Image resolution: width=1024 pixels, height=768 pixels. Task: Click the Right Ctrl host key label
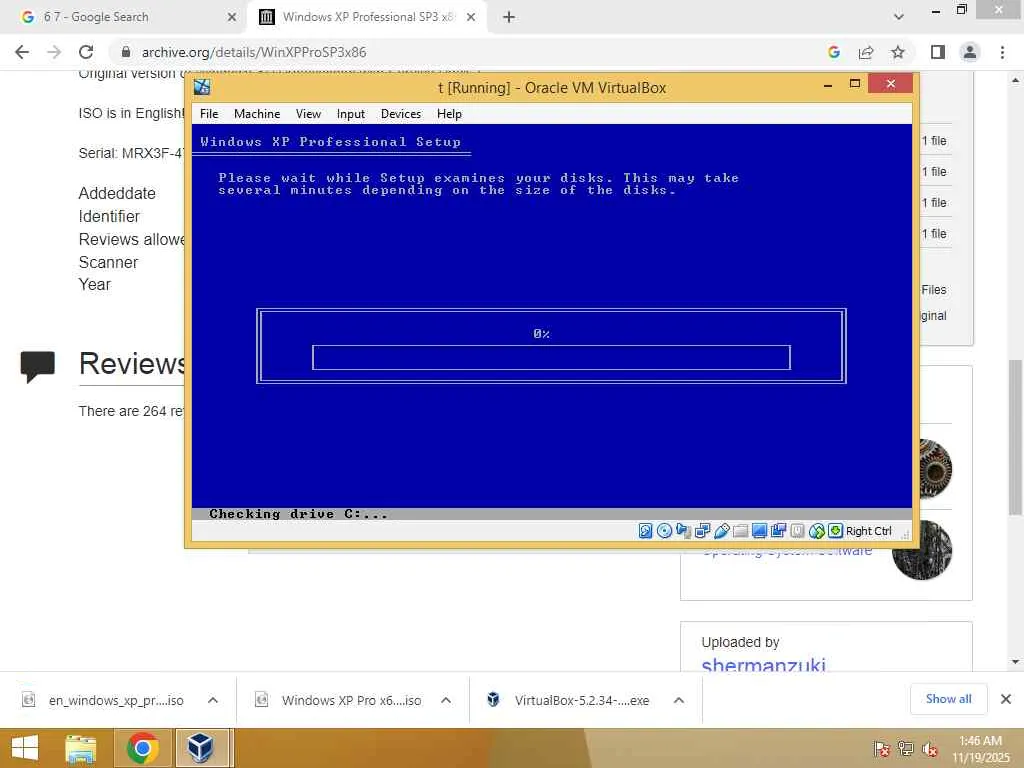tap(868, 531)
